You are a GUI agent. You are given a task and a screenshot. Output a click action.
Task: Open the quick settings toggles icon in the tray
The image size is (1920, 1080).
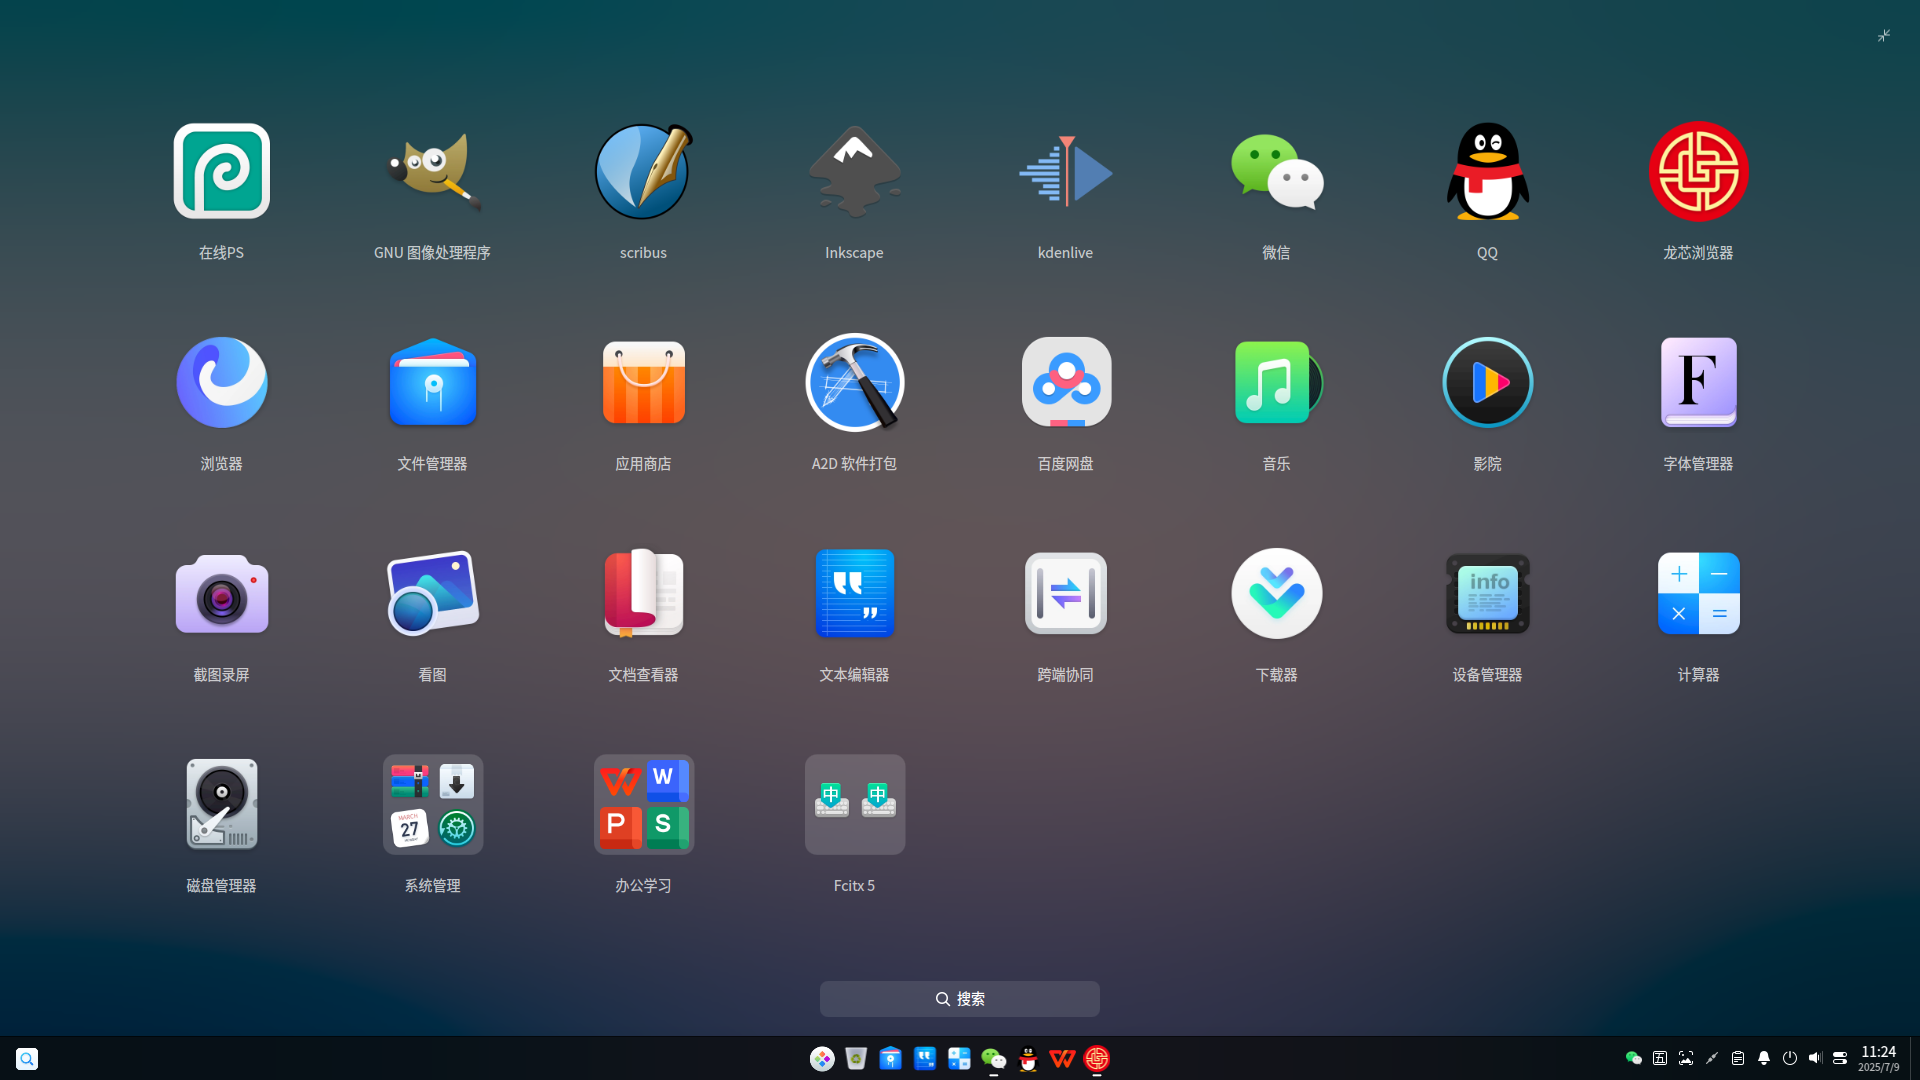(x=1840, y=1058)
